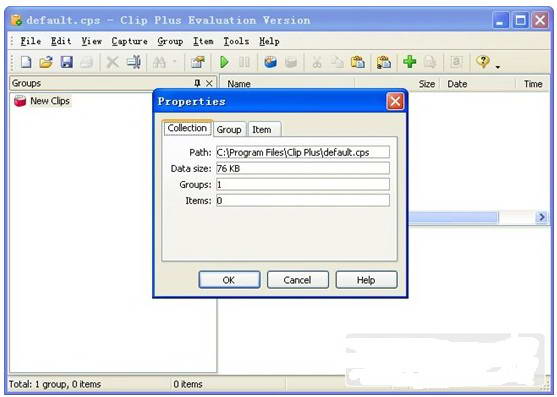Click the blue New Group toolbar icon
This screenshot has height=397, width=557.
271,62
